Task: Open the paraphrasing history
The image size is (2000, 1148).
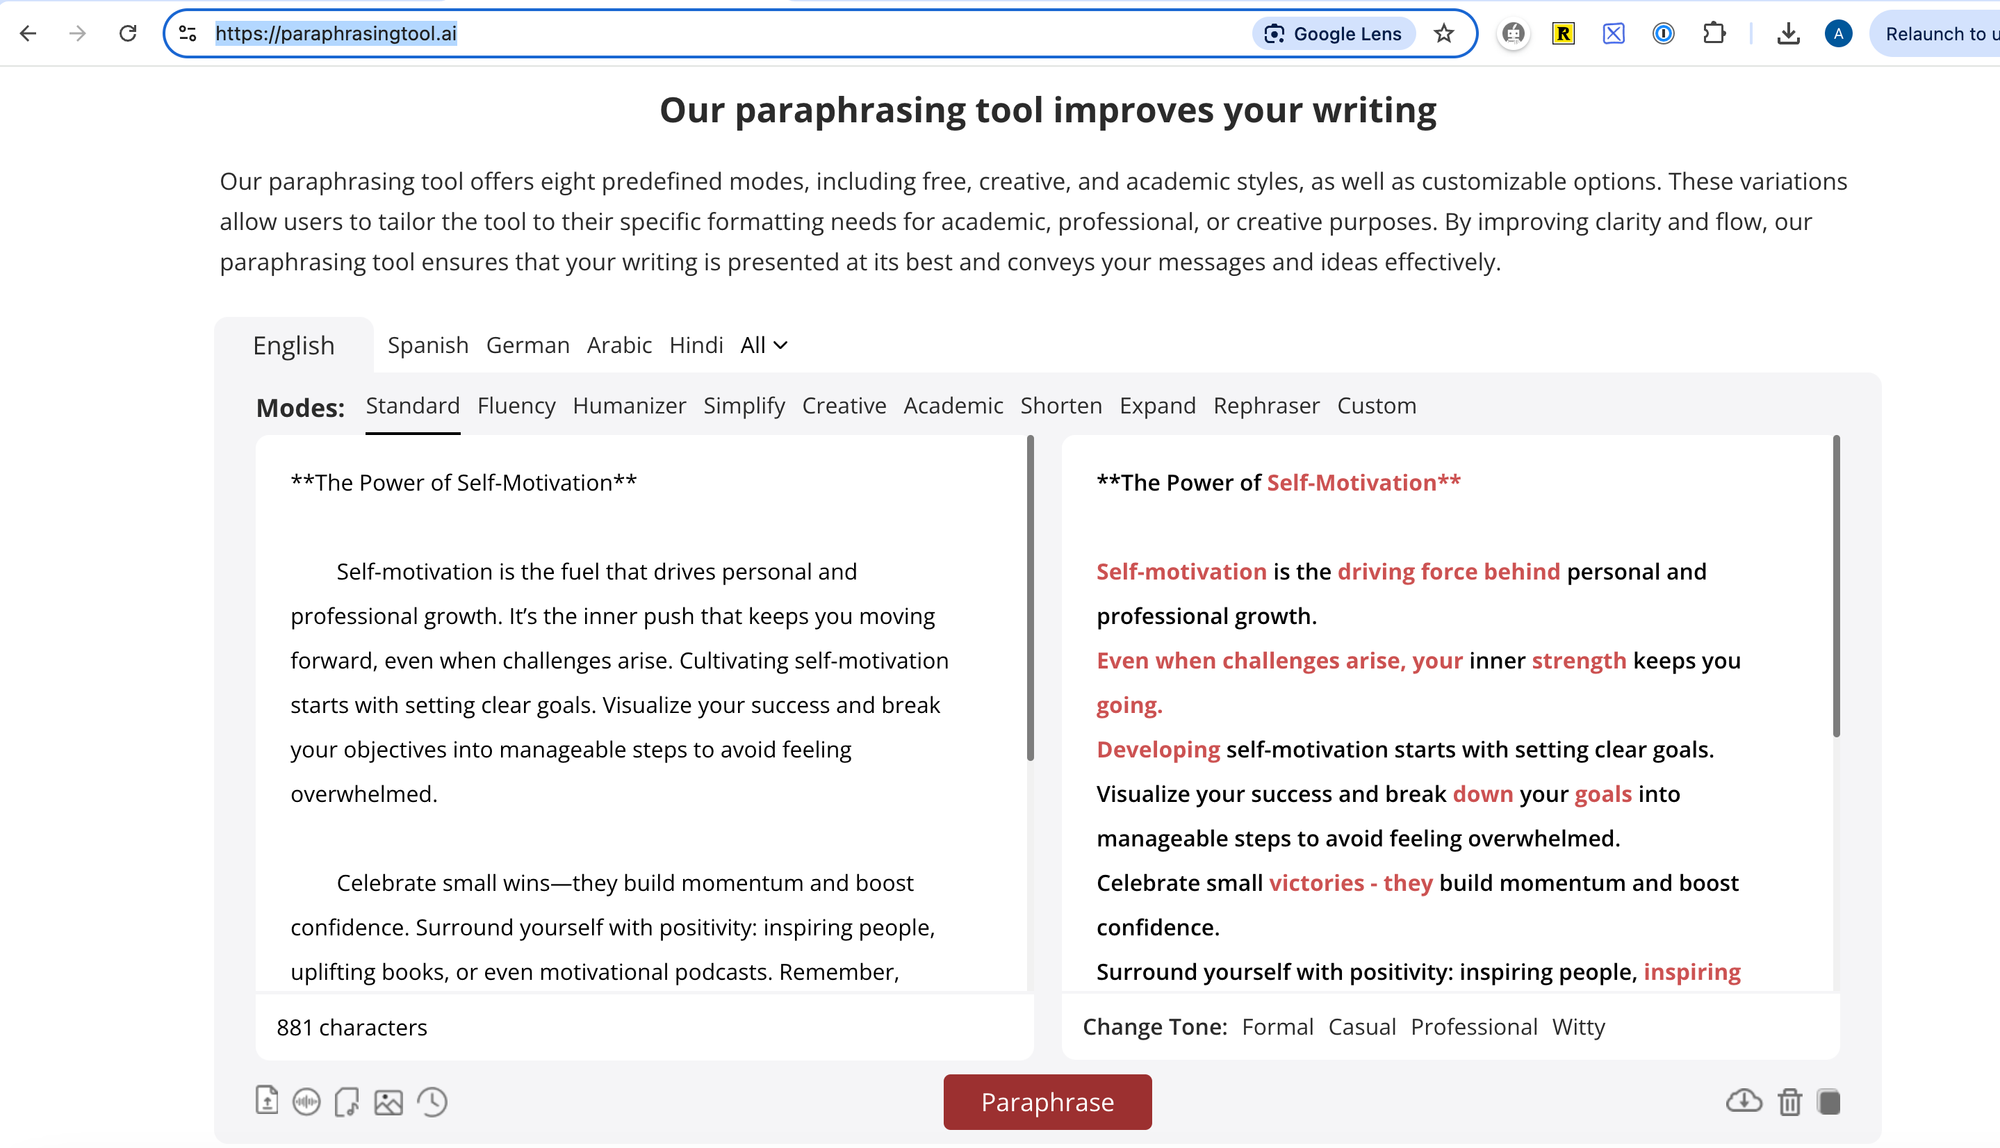Action: pyautogui.click(x=430, y=1102)
